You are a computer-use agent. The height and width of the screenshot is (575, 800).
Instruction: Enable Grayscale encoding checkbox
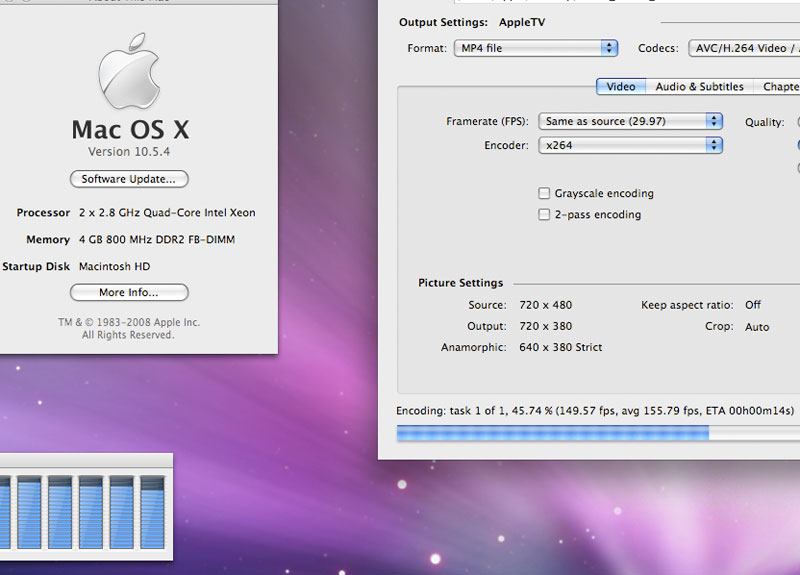(544, 193)
